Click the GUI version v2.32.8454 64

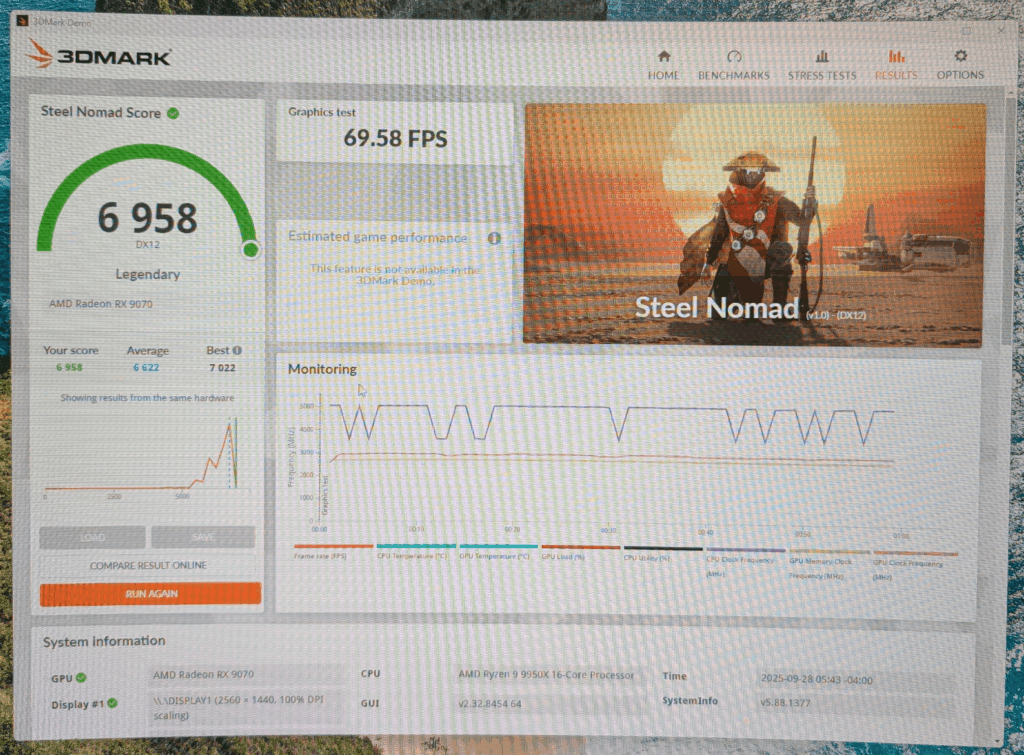pyautogui.click(x=490, y=703)
